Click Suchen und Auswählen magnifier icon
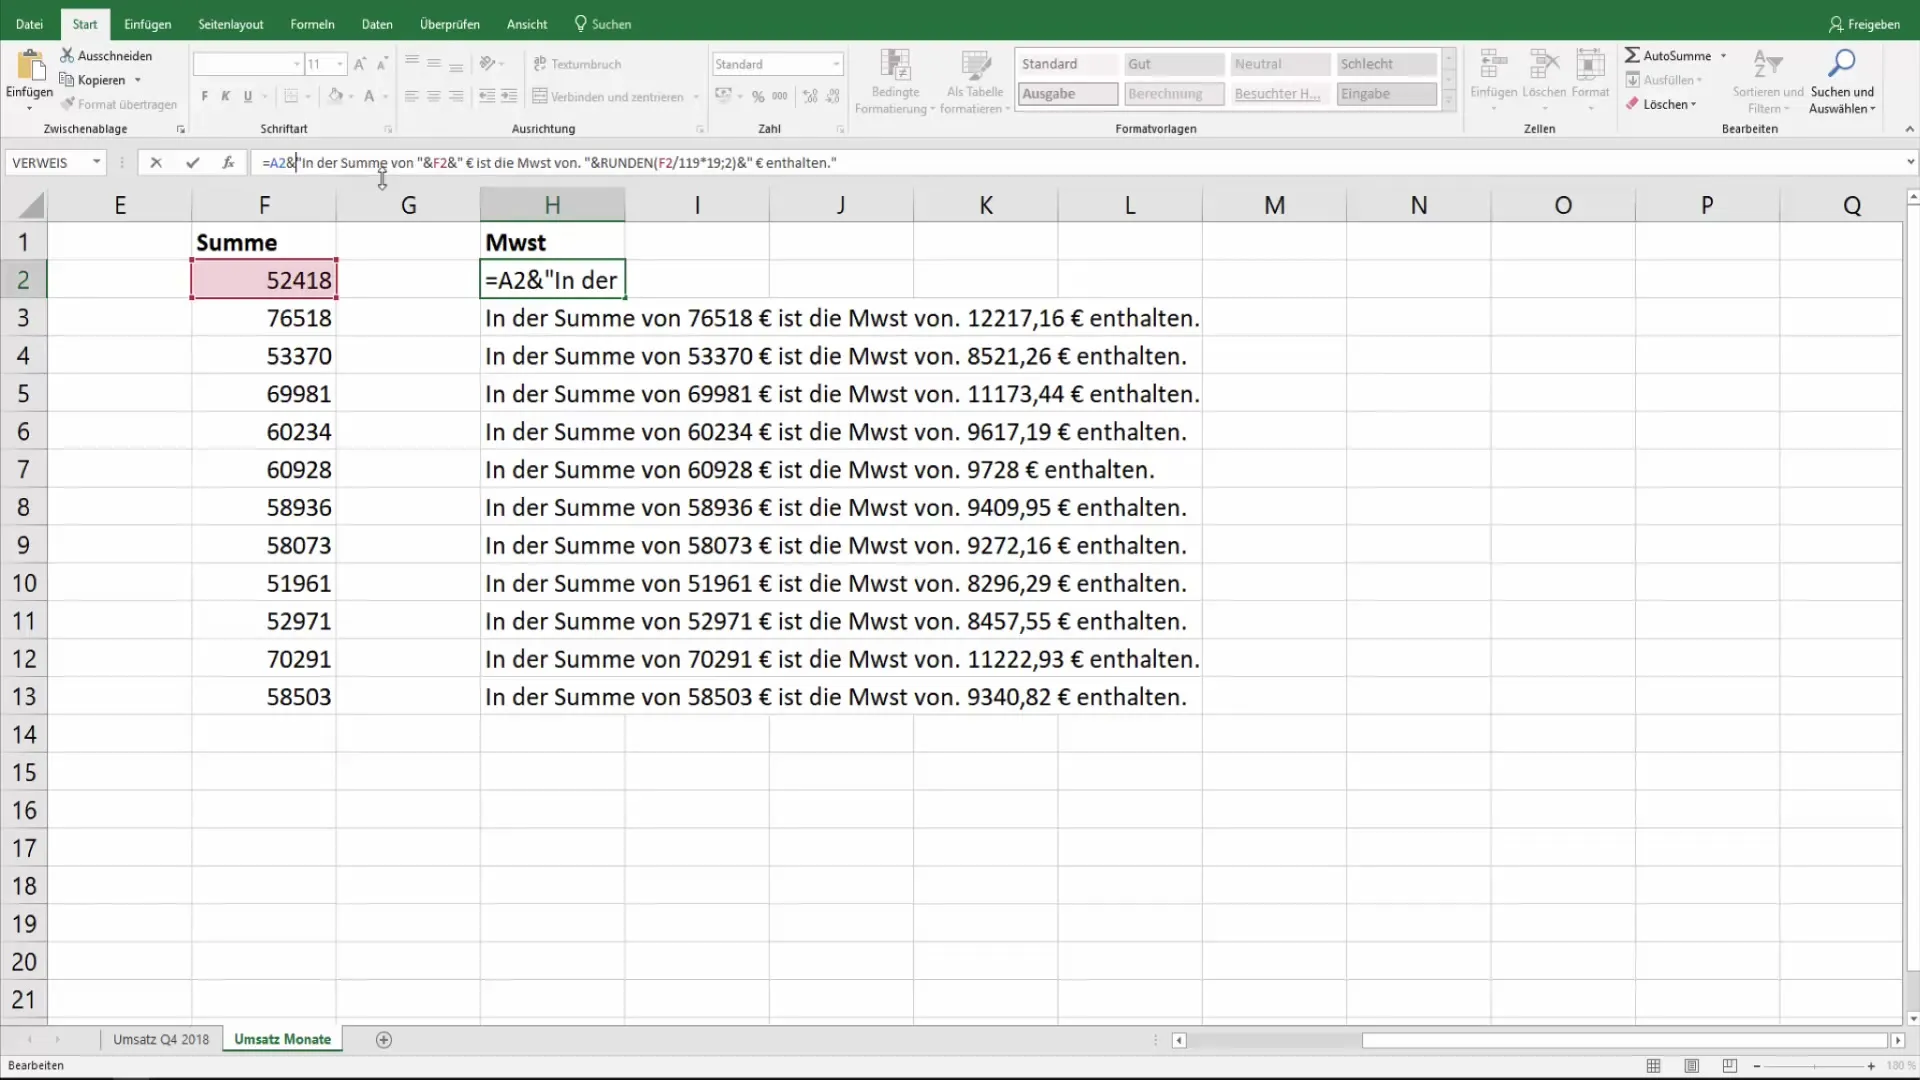Screen dimensions: 1920x1080 [1841, 65]
